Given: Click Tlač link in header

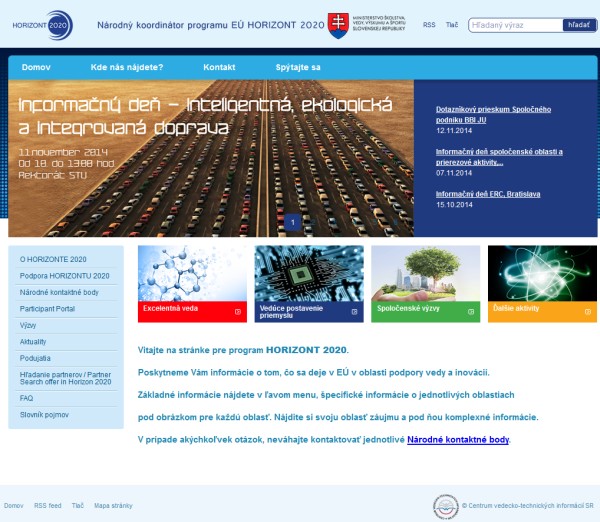Looking at the screenshot, I should (x=452, y=25).
